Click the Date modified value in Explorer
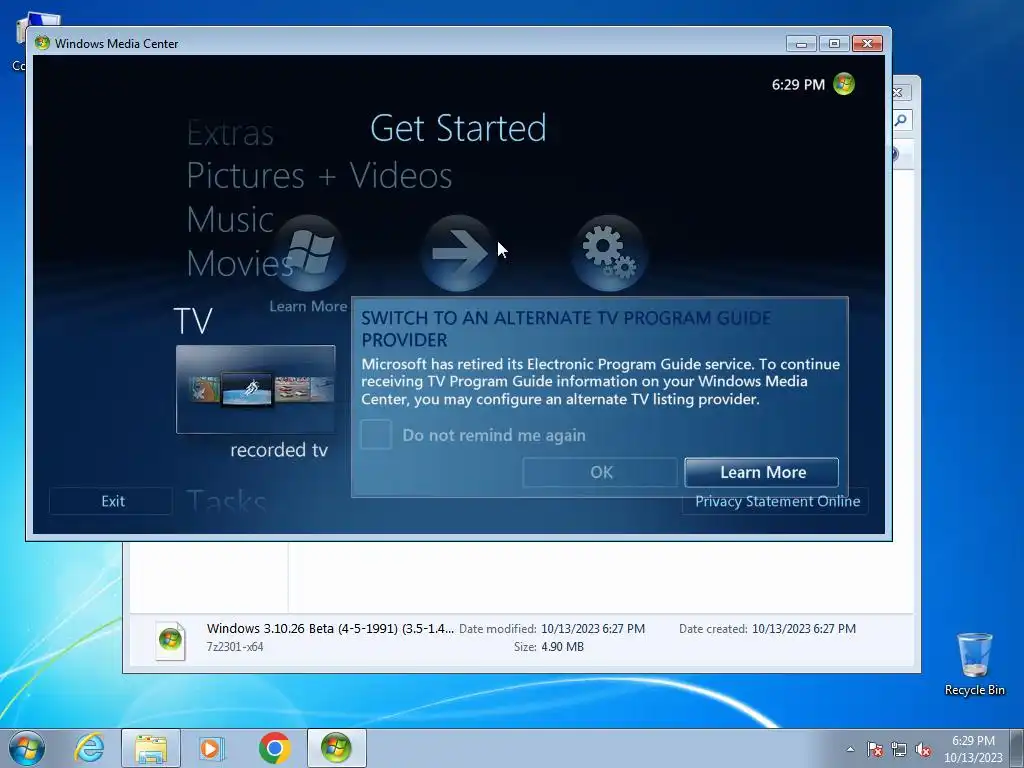This screenshot has width=1024, height=768. point(593,629)
